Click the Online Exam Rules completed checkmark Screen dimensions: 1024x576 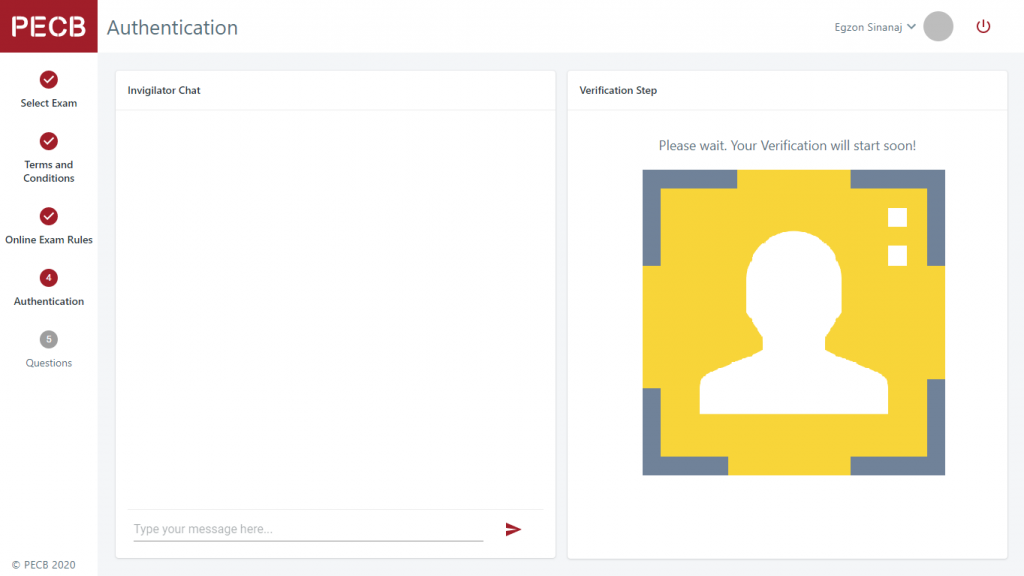tap(49, 216)
